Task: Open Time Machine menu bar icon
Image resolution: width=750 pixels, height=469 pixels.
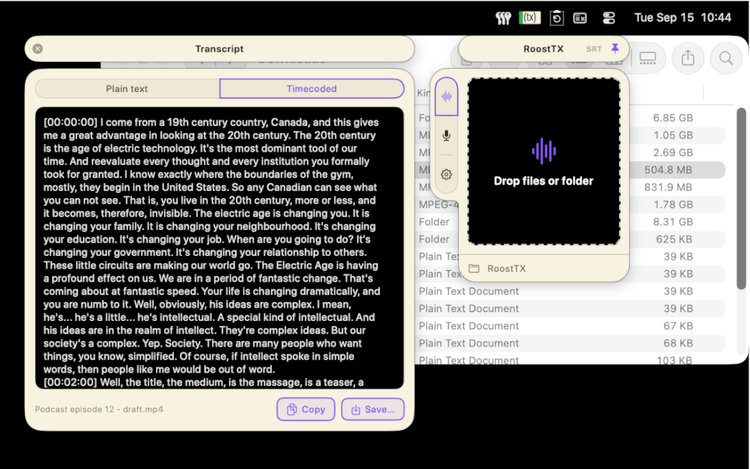Action: [556, 18]
